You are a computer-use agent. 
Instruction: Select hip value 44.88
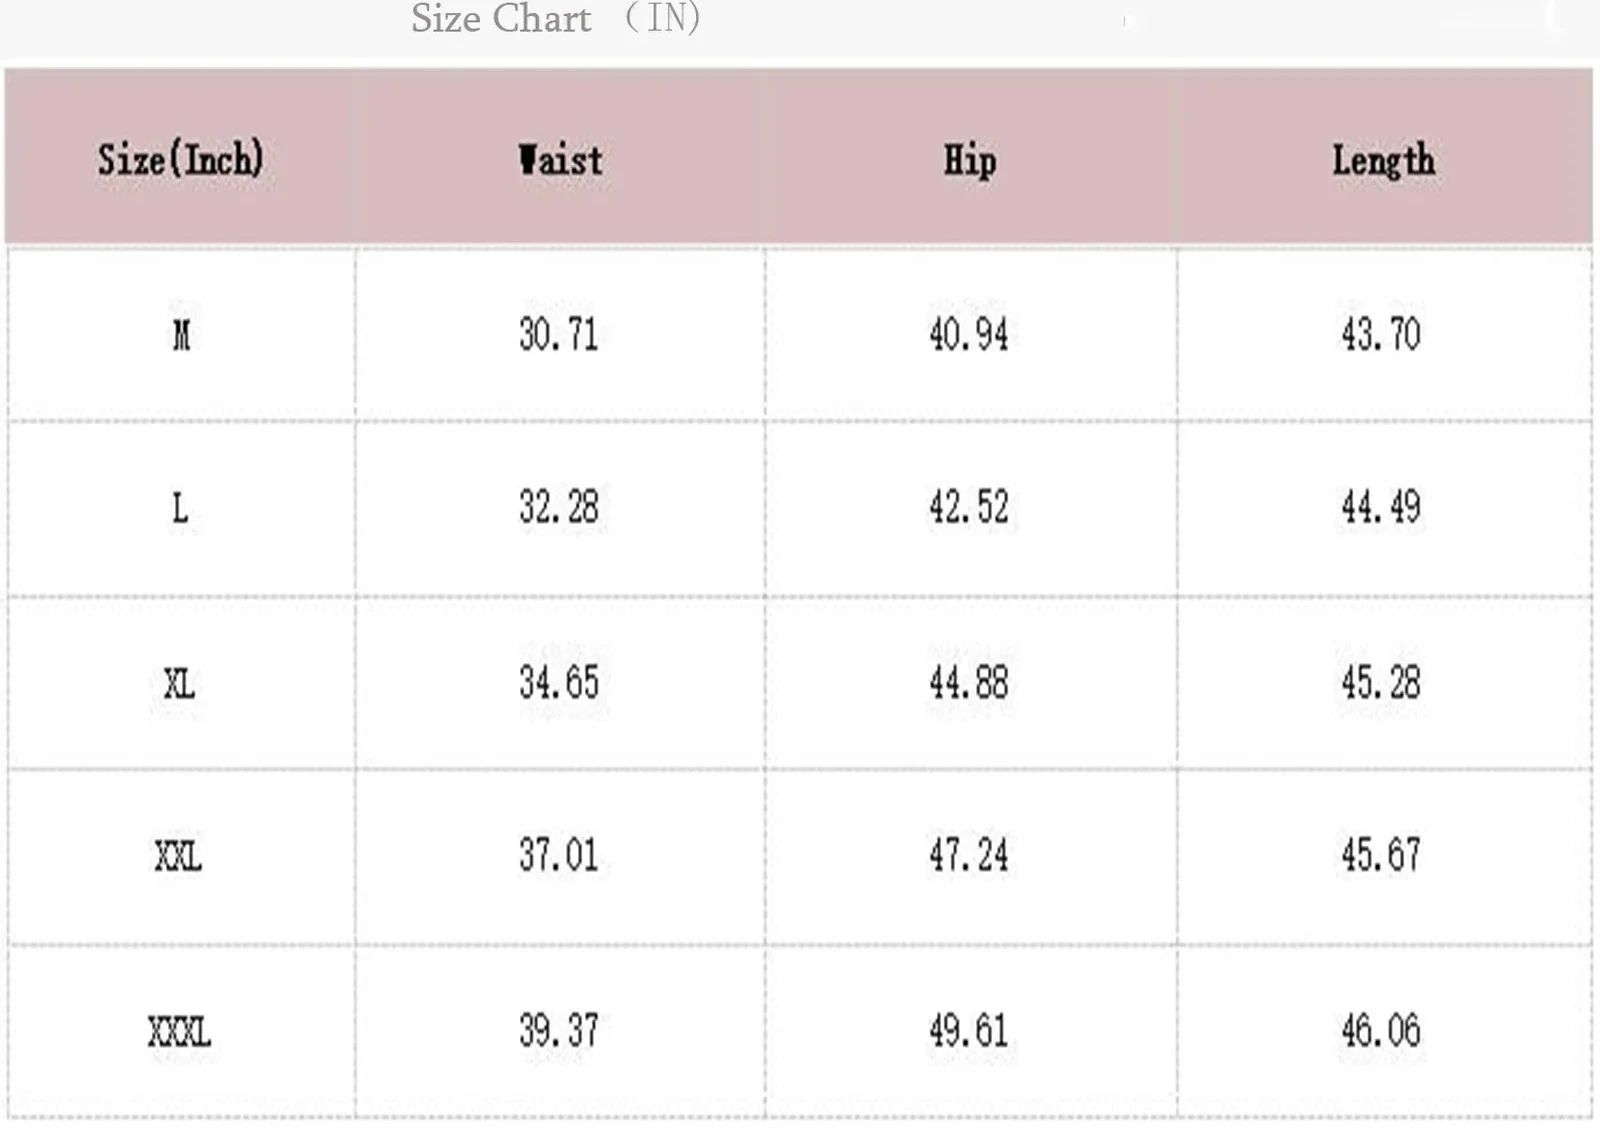coord(969,683)
